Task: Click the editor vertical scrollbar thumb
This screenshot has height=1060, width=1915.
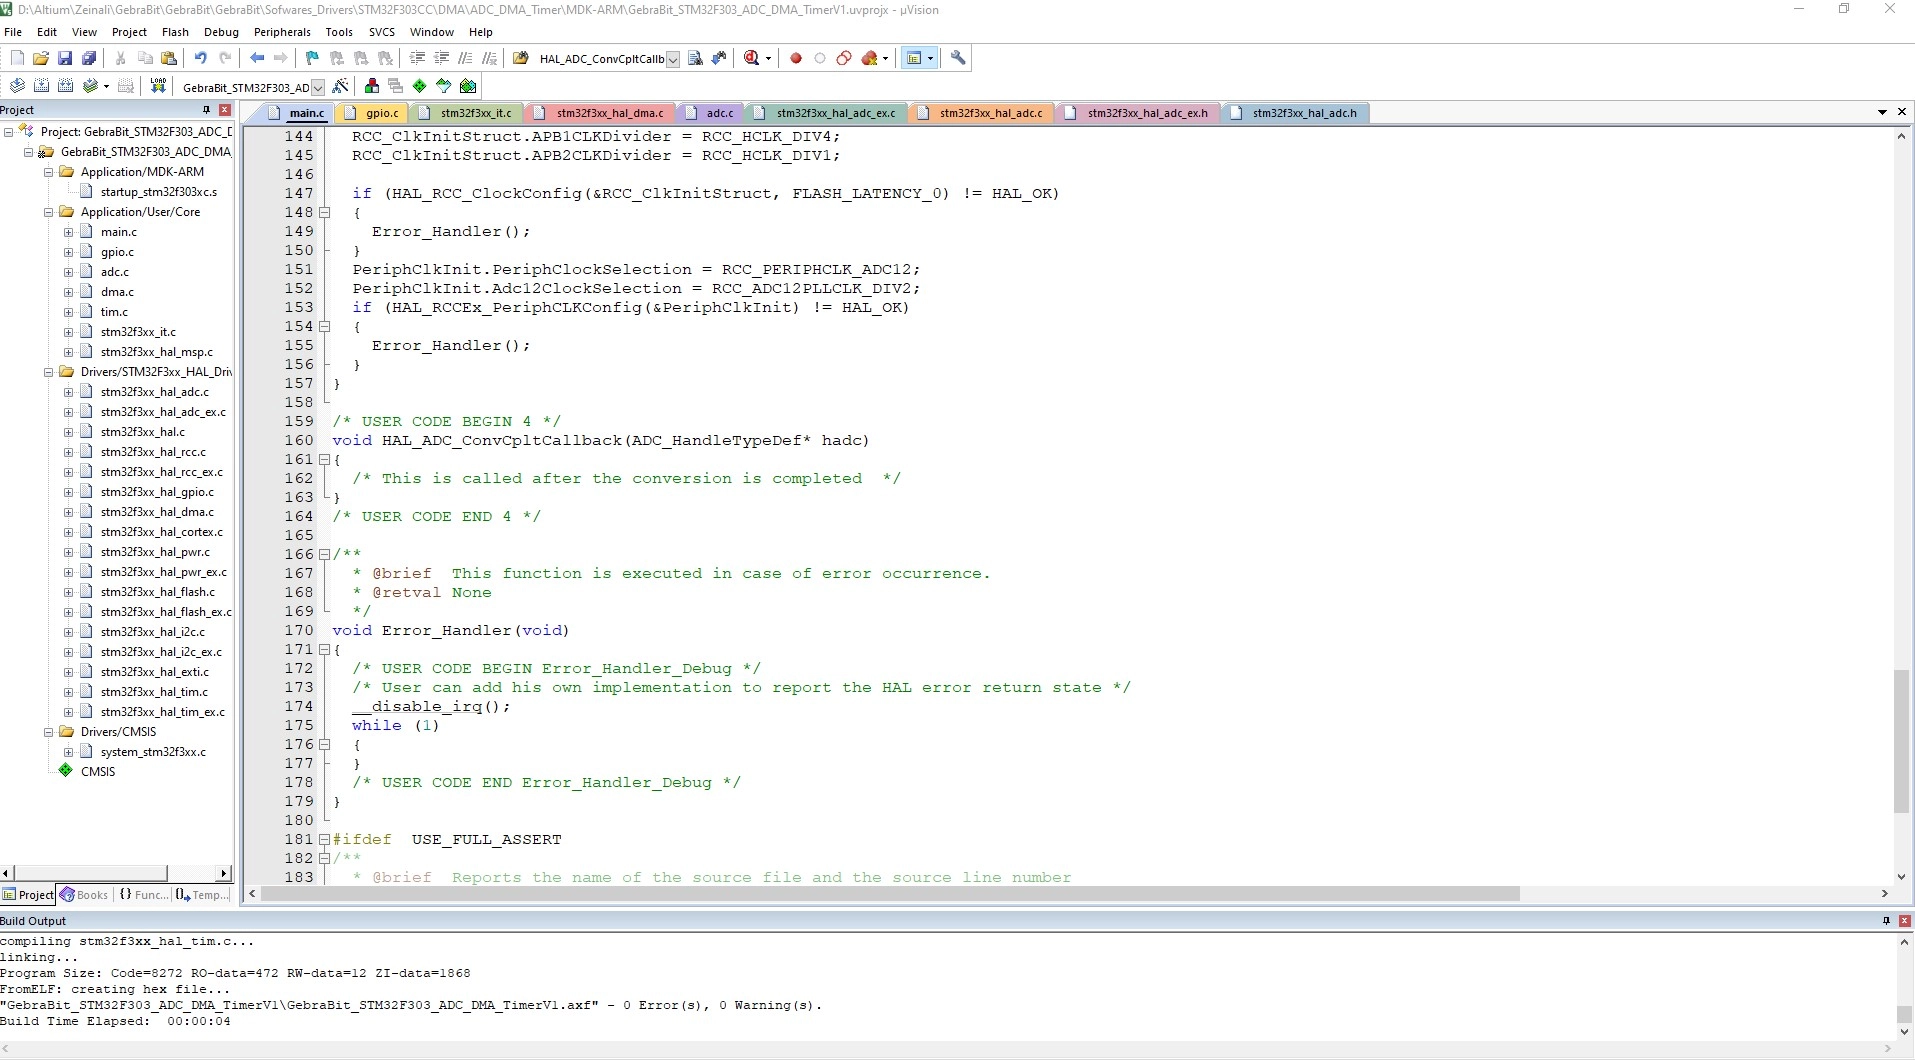Action: click(1901, 741)
